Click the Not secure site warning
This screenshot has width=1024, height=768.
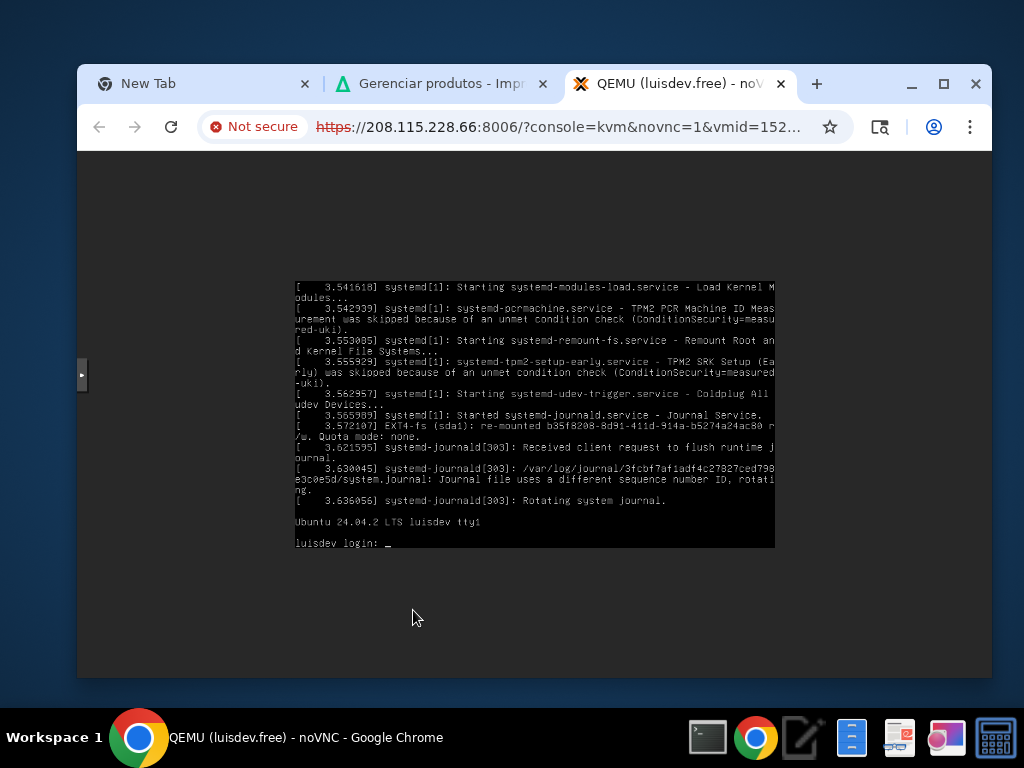254,127
